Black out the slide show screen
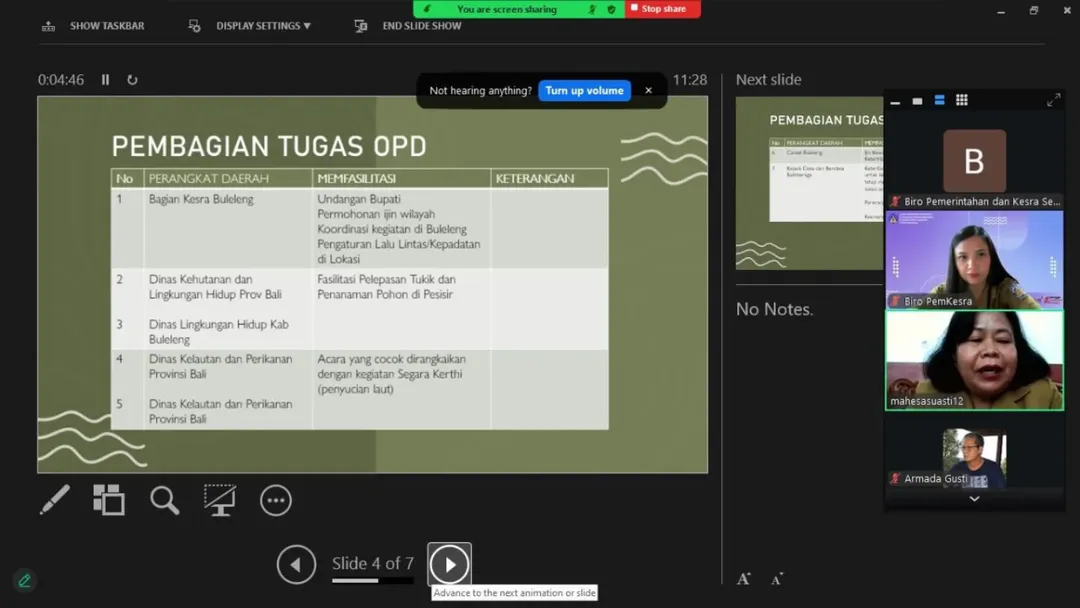 (x=219, y=500)
